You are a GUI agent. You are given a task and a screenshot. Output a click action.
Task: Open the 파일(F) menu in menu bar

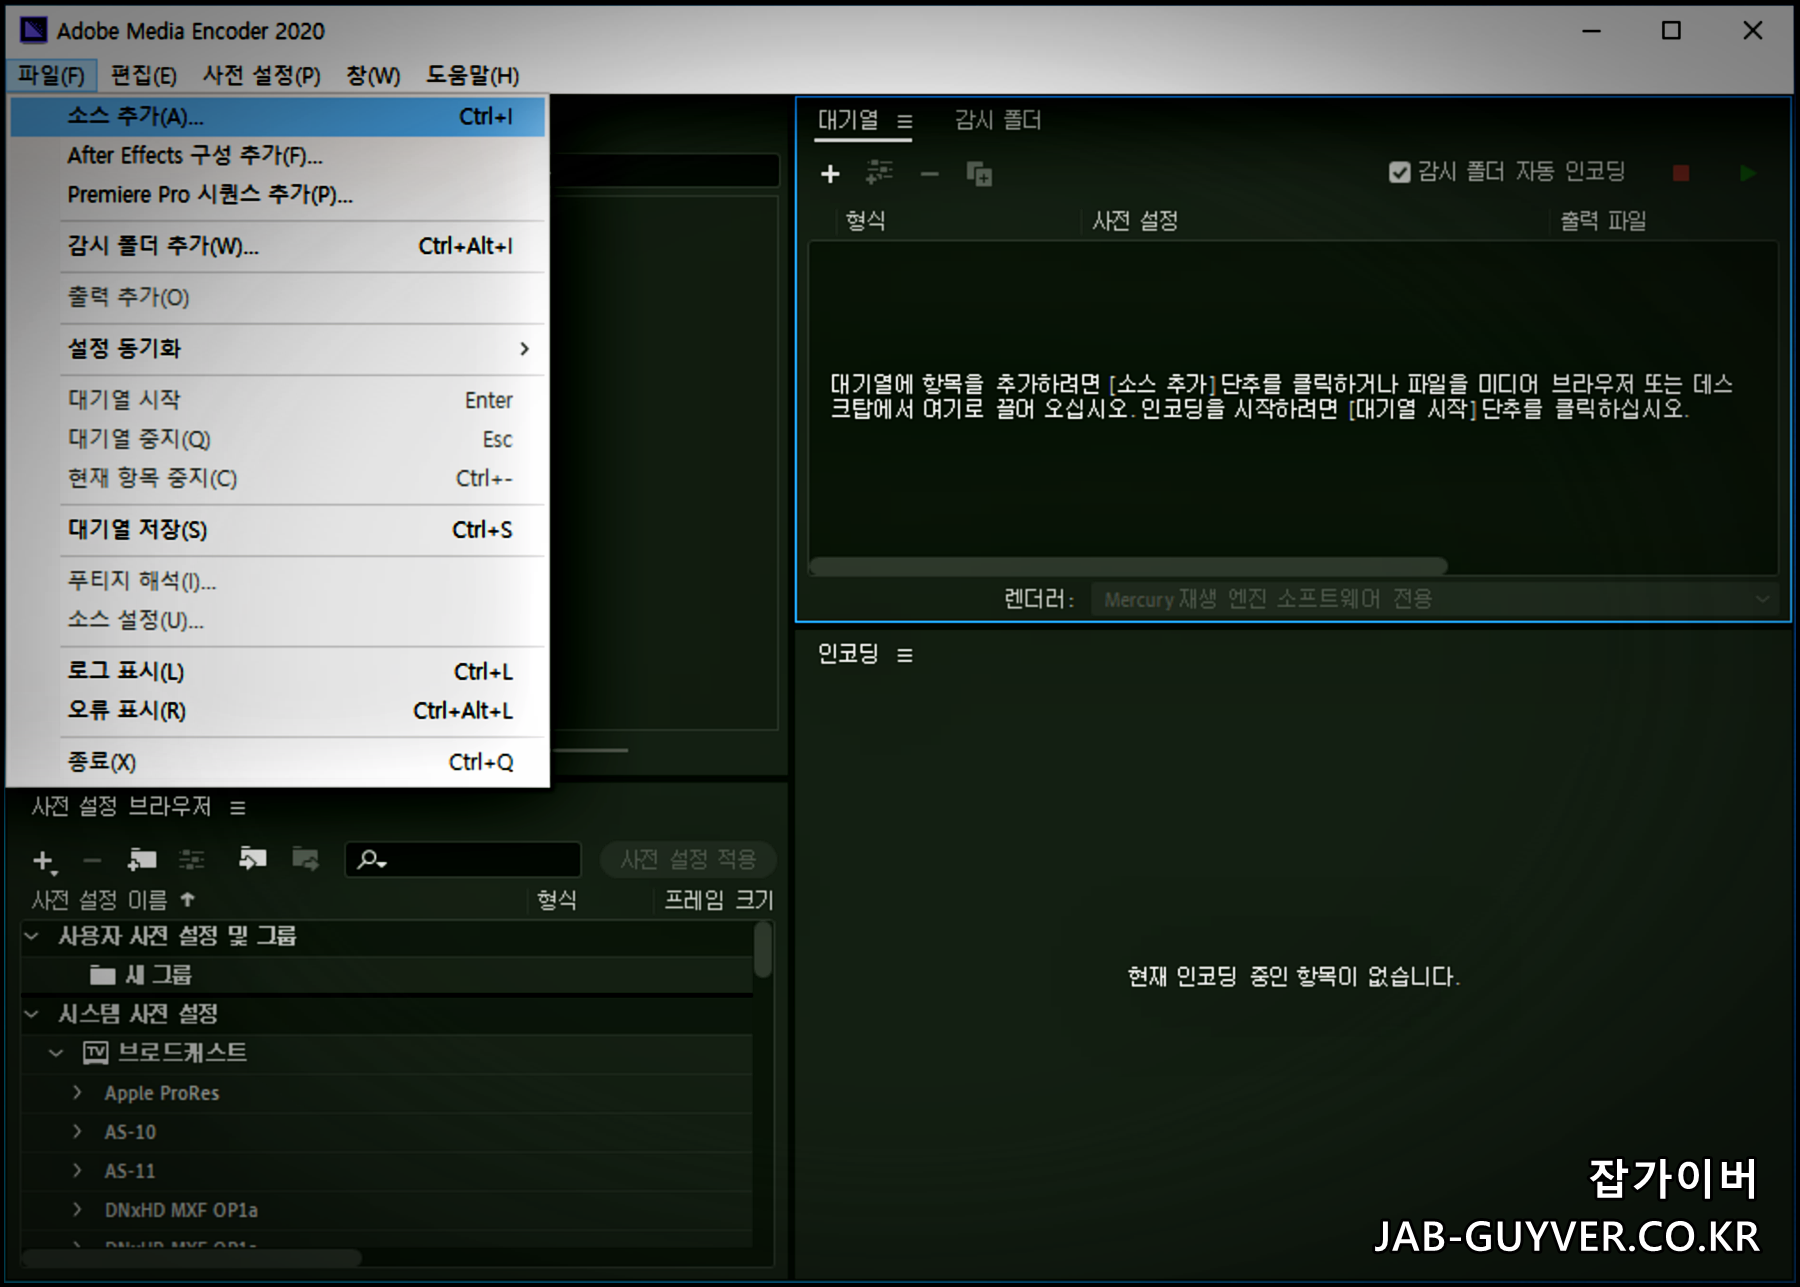(x=52, y=75)
